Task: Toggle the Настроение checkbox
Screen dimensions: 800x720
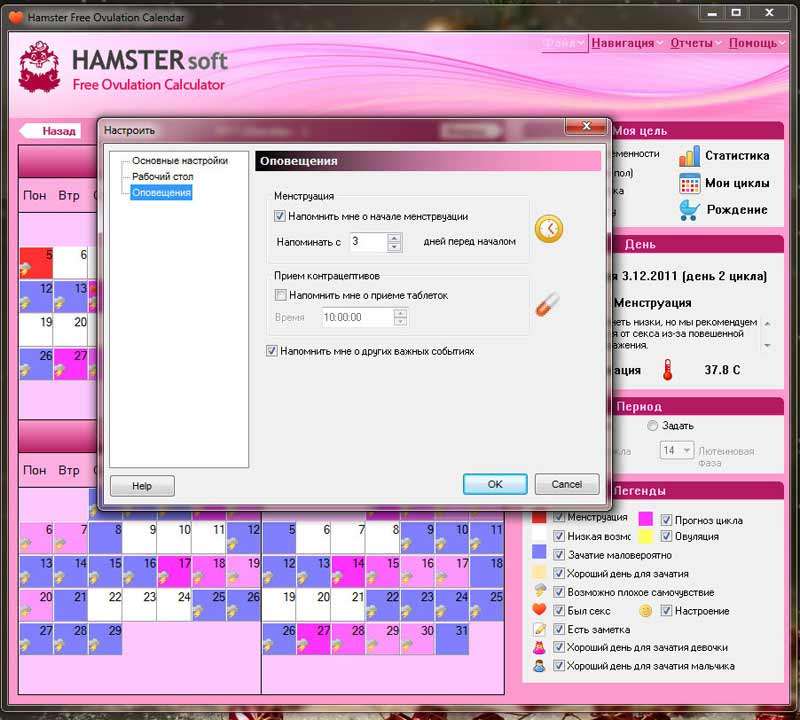Action: (x=666, y=611)
